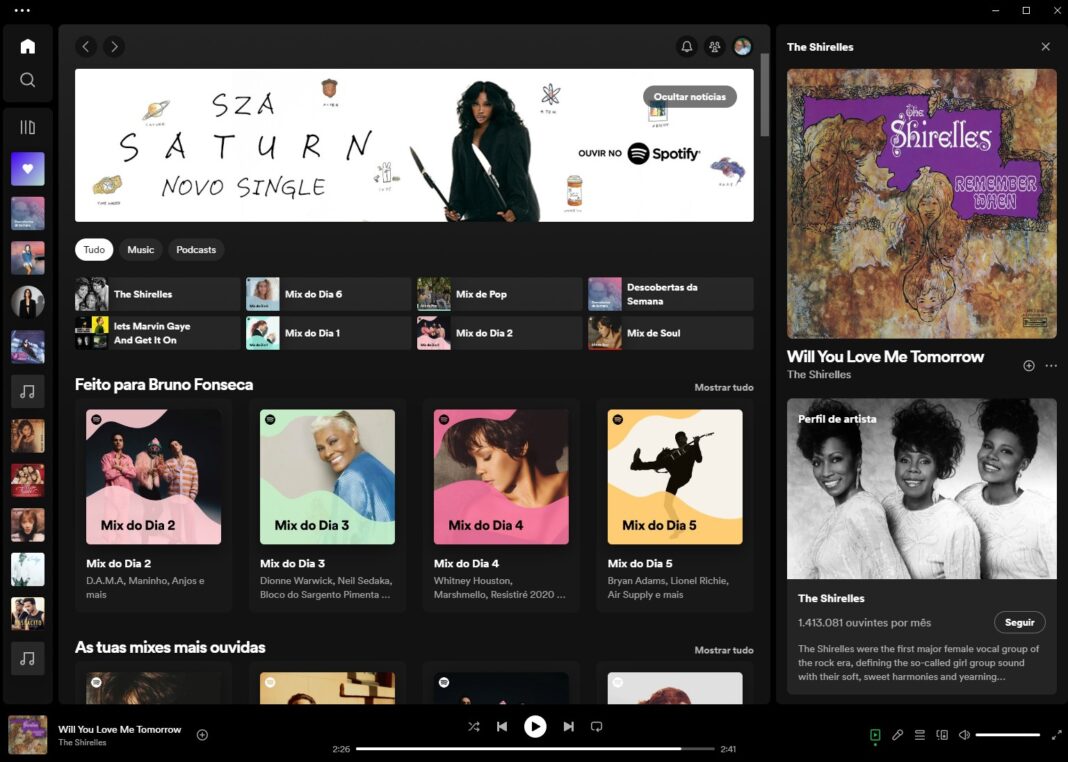This screenshot has height=762, width=1068.
Task: Open connect to a device menu
Action: (x=942, y=735)
